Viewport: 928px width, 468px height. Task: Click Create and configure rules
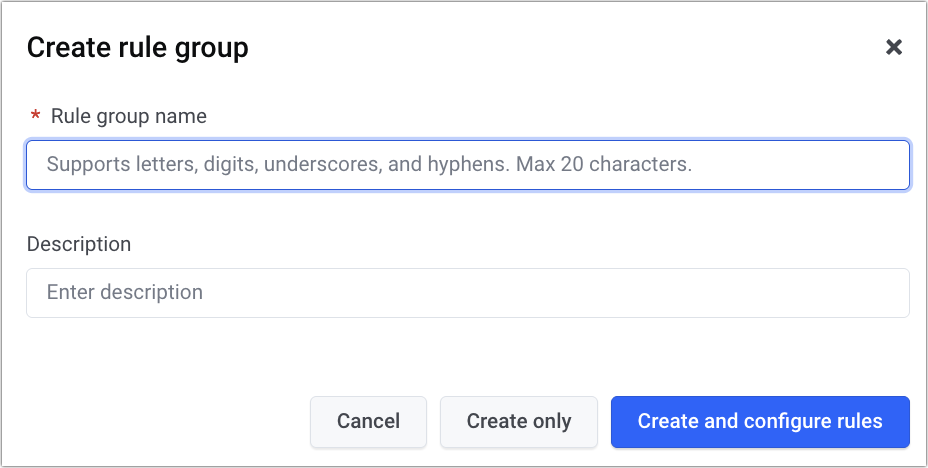coord(759,421)
